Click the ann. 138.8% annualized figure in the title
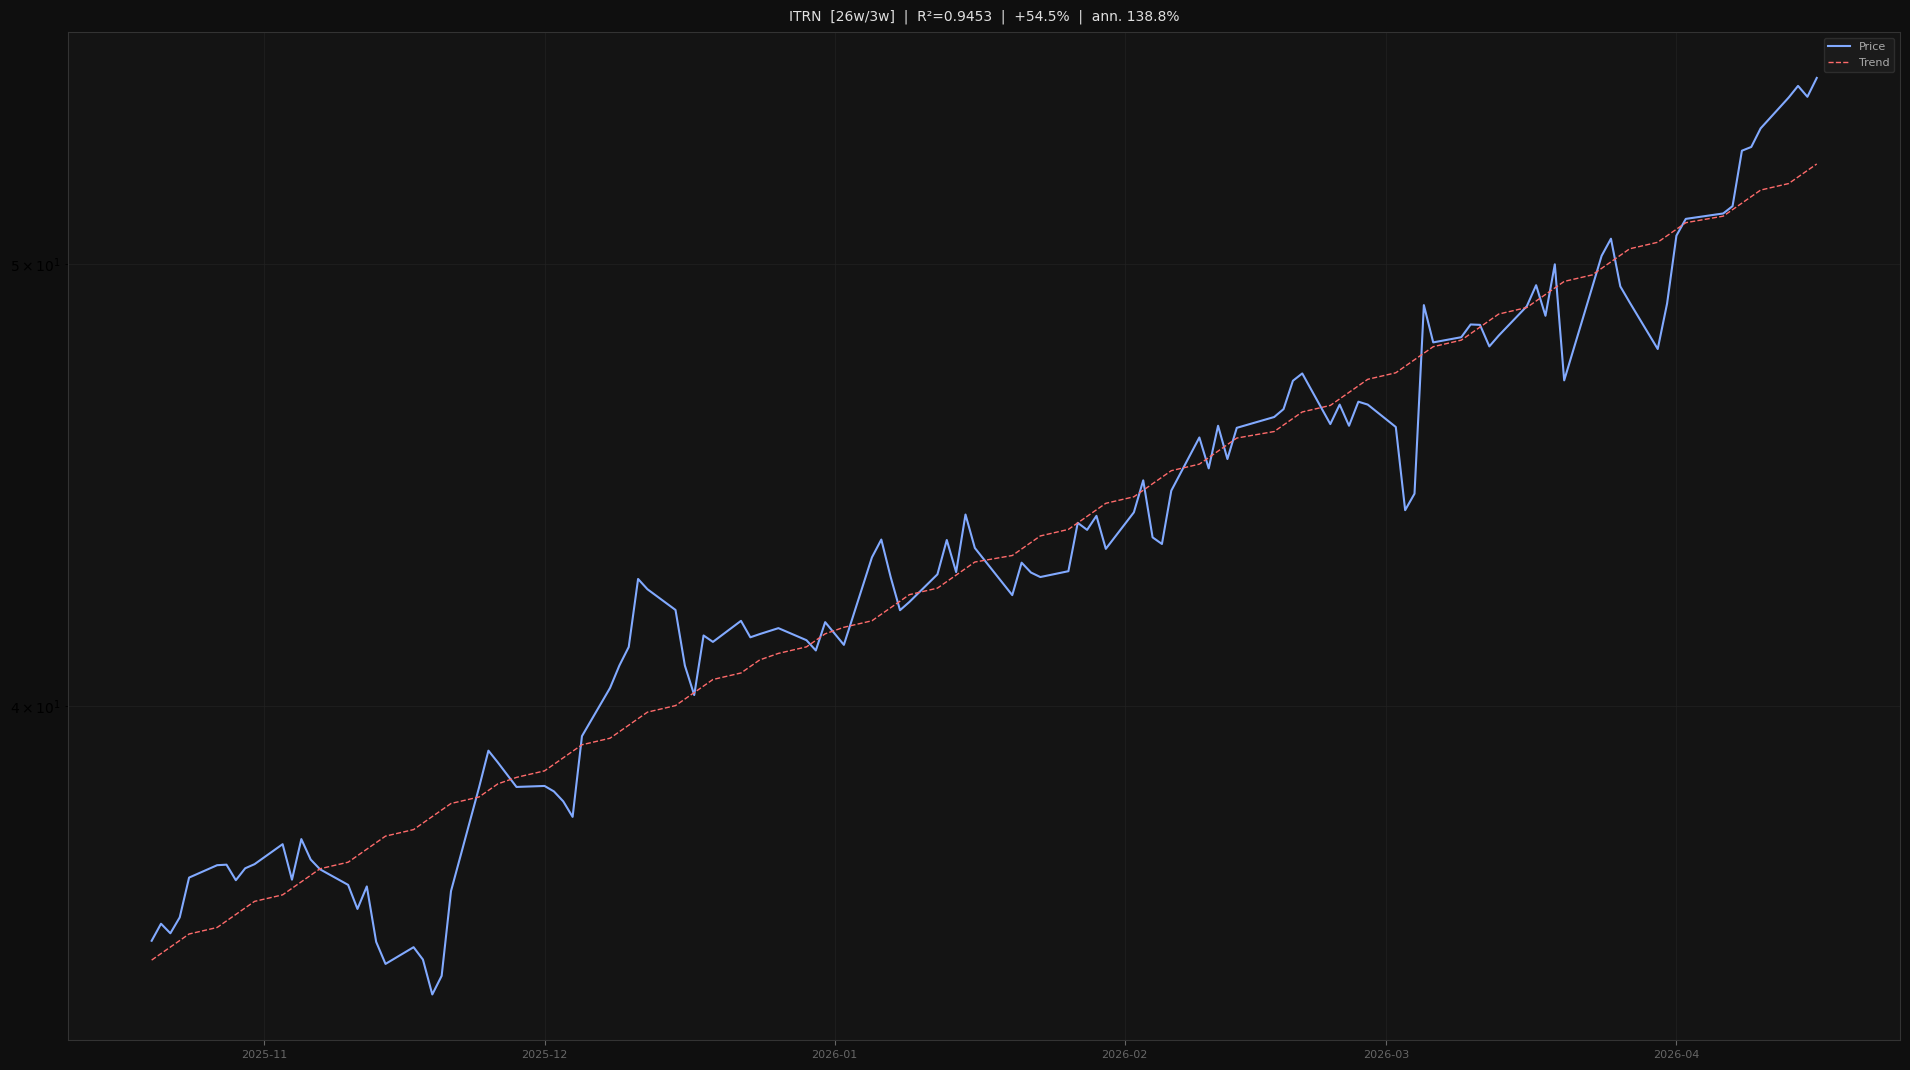This screenshot has height=1070, width=1910. pos(1135,16)
